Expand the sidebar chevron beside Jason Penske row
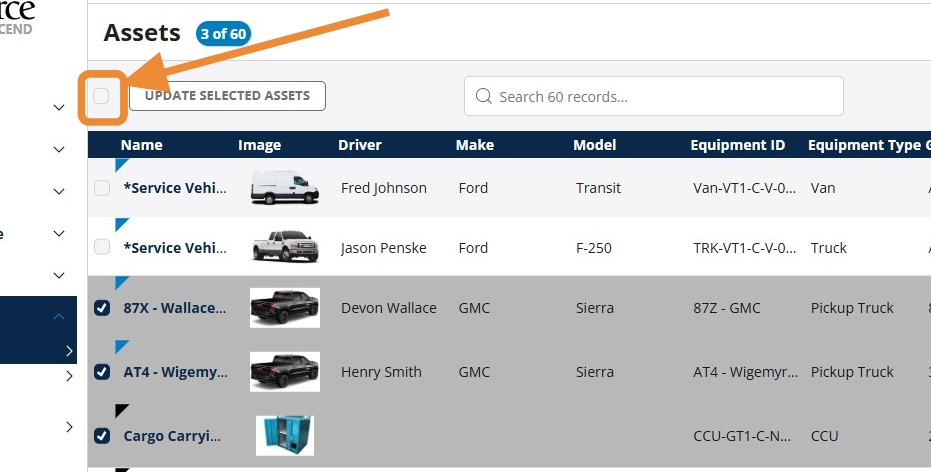The height and width of the screenshot is (472, 931). coord(59,233)
